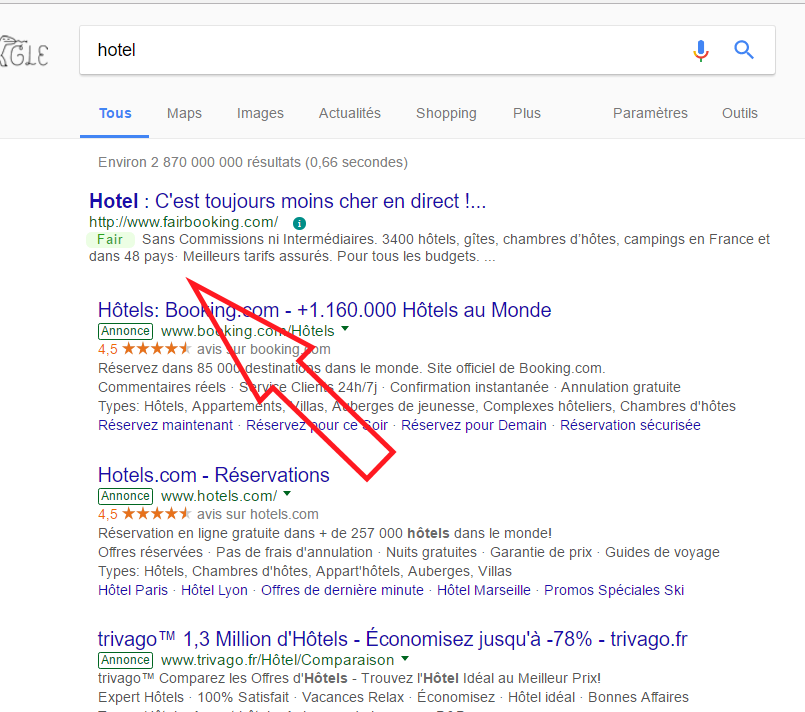Click 'avis sur booking.com' text

tap(264, 349)
